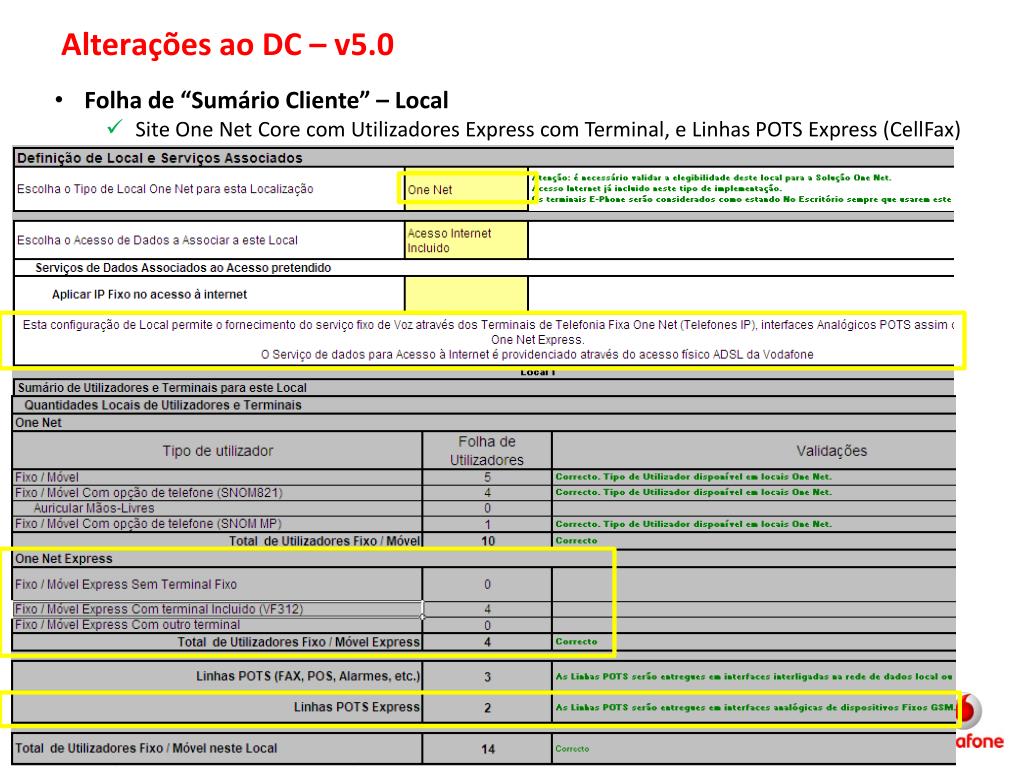Click value 2 in 'Linhas POTS Express' row

[487, 708]
